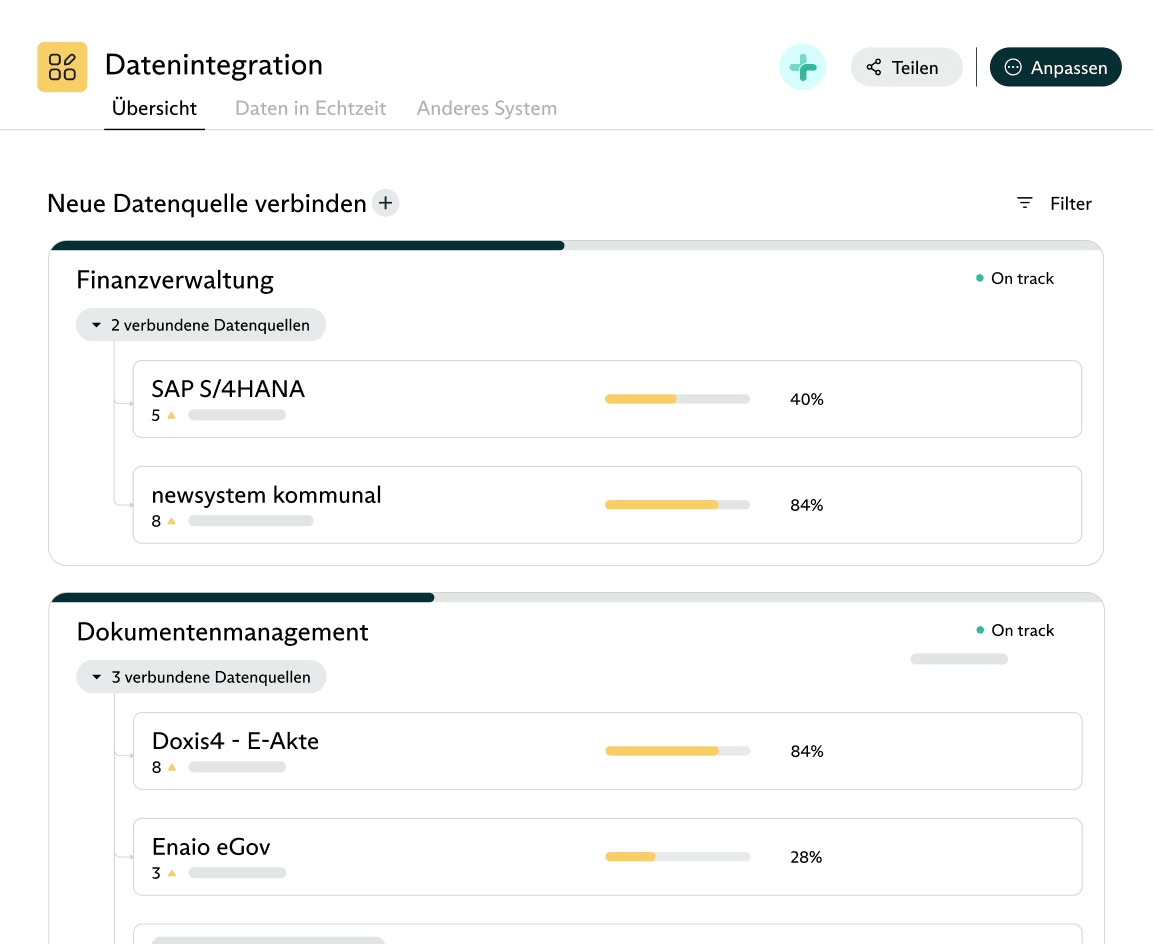
Task: Click the Finanzverwaltung On track status
Action: pyautogui.click(x=1015, y=279)
